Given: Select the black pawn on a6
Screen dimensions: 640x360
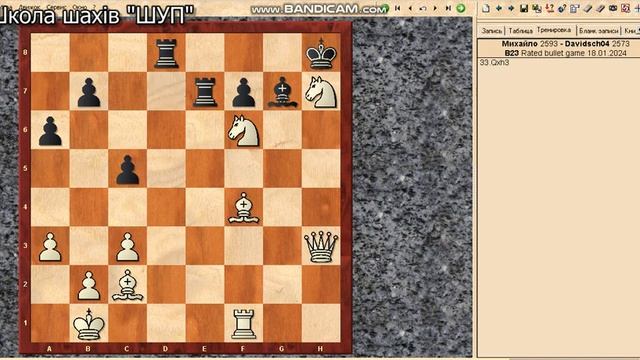Looking at the screenshot, I should (50, 130).
